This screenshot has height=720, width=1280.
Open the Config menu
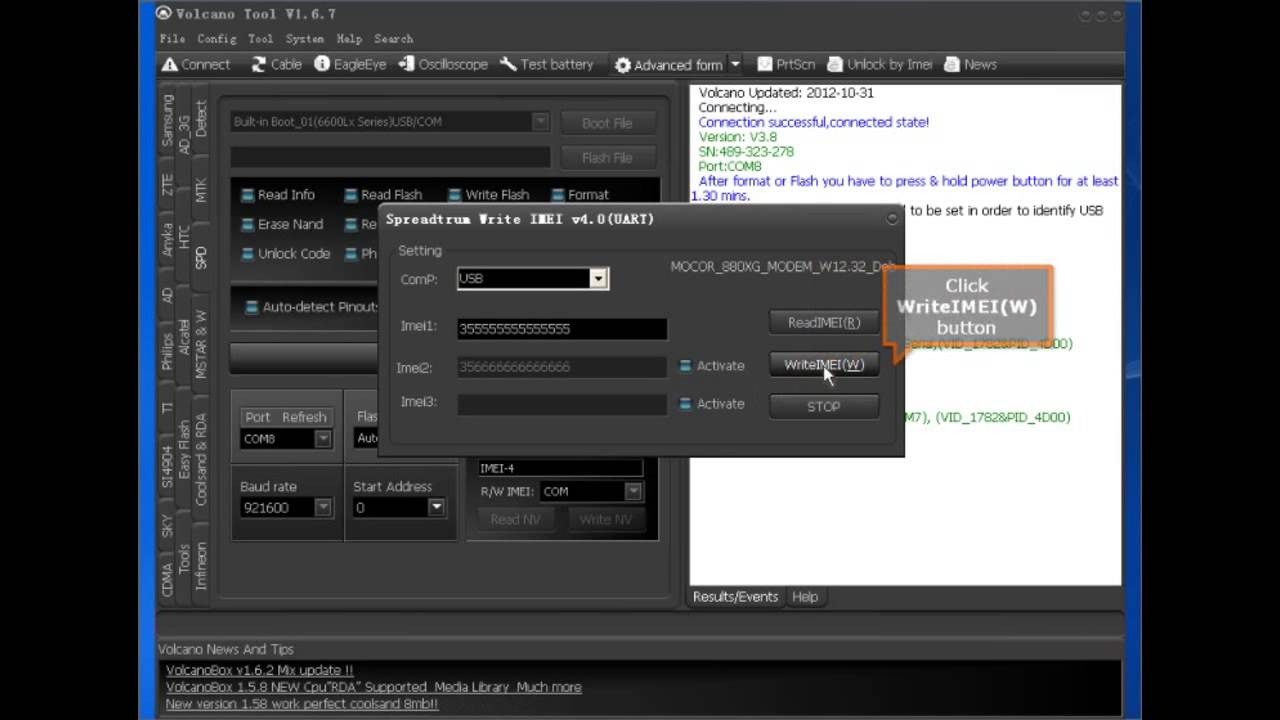(x=216, y=39)
